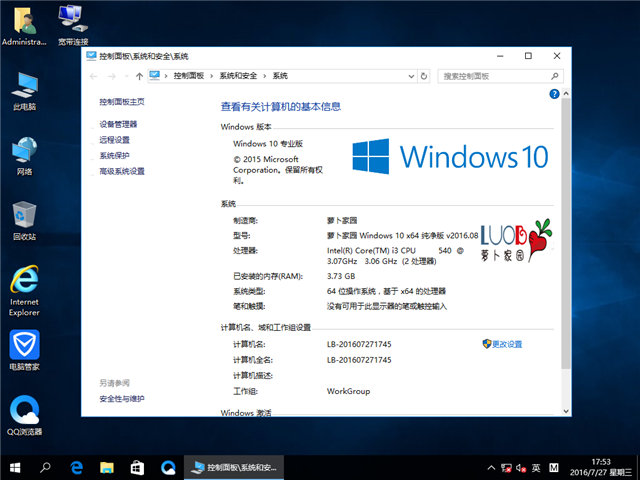Screen dimensions: 640x480
Task: Click 系统 breadcrumb segment
Action: (x=280, y=76)
